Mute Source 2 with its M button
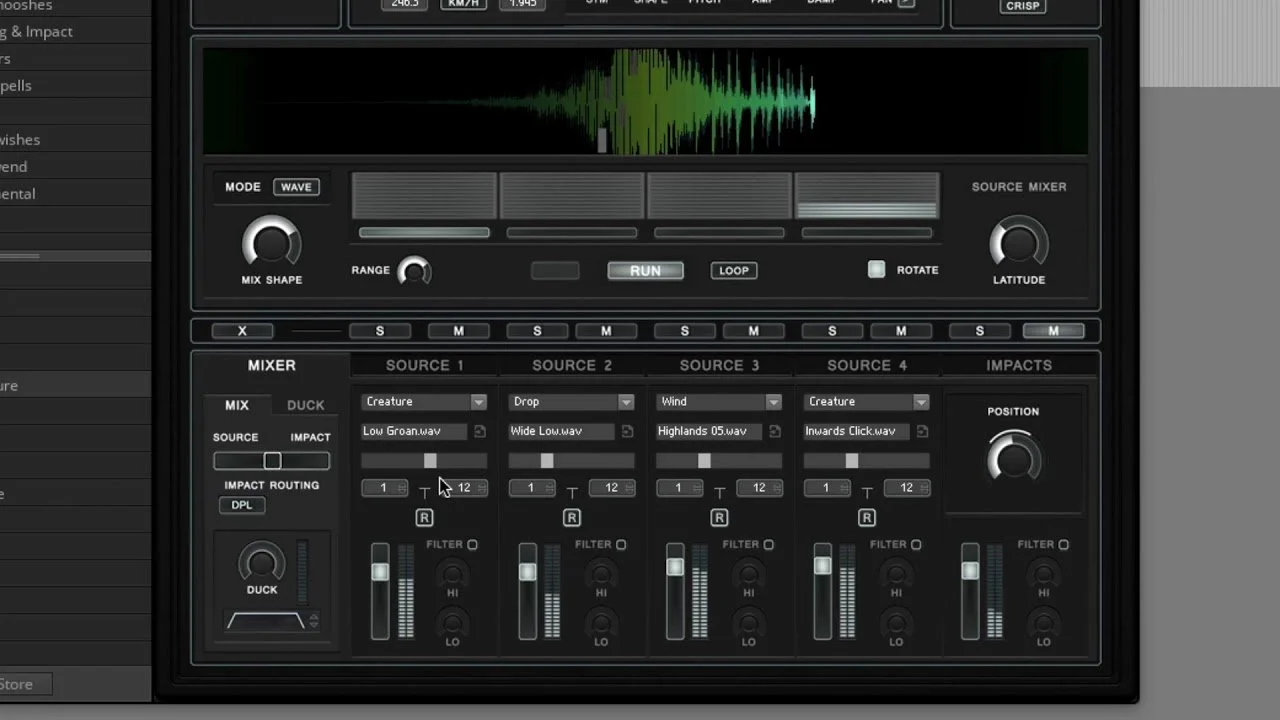Viewport: 1280px width, 720px height. pos(606,331)
